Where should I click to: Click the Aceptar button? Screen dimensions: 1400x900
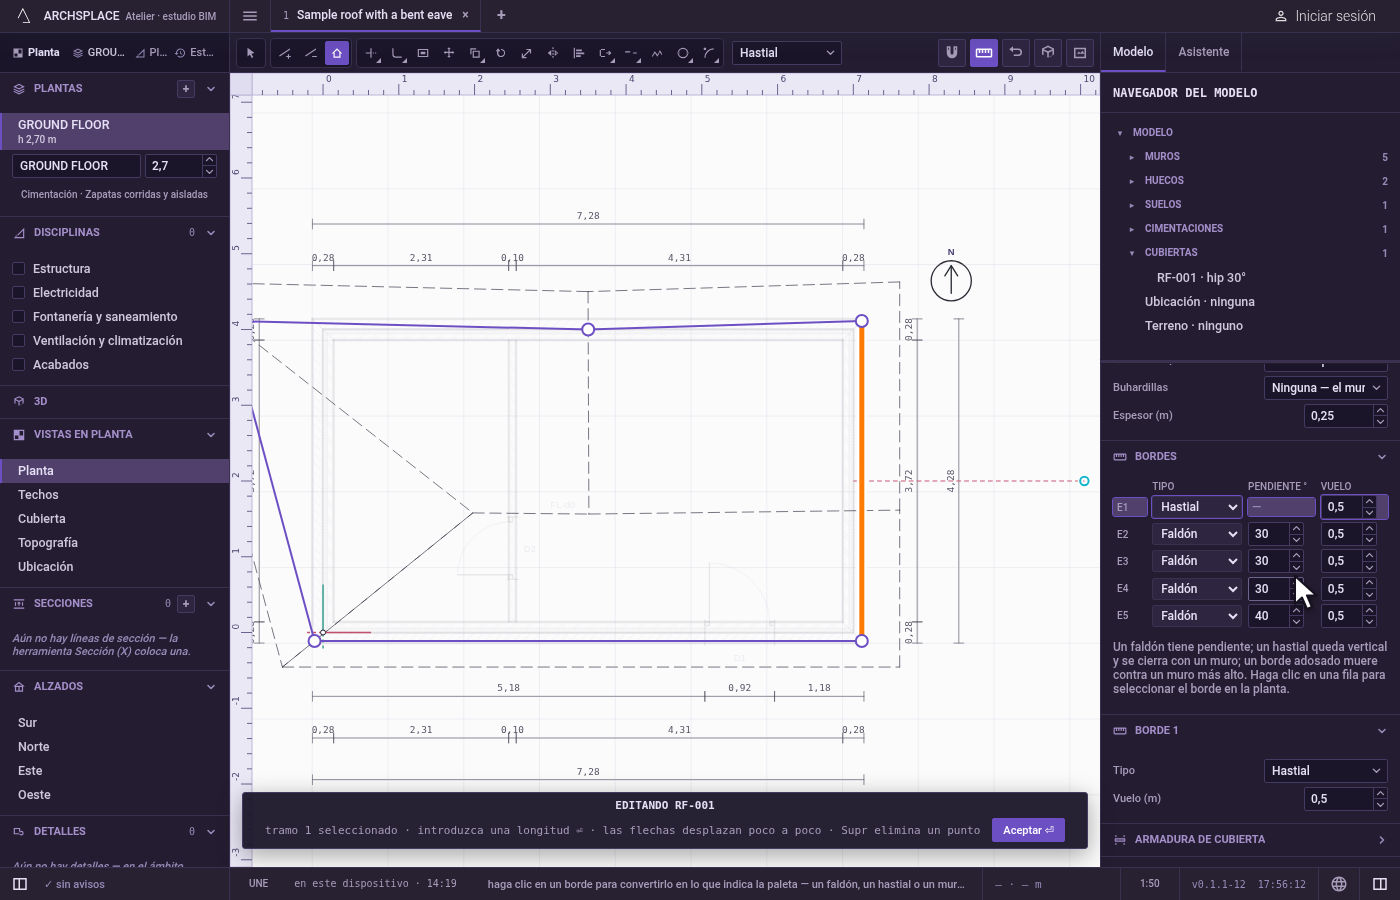coord(1028,830)
